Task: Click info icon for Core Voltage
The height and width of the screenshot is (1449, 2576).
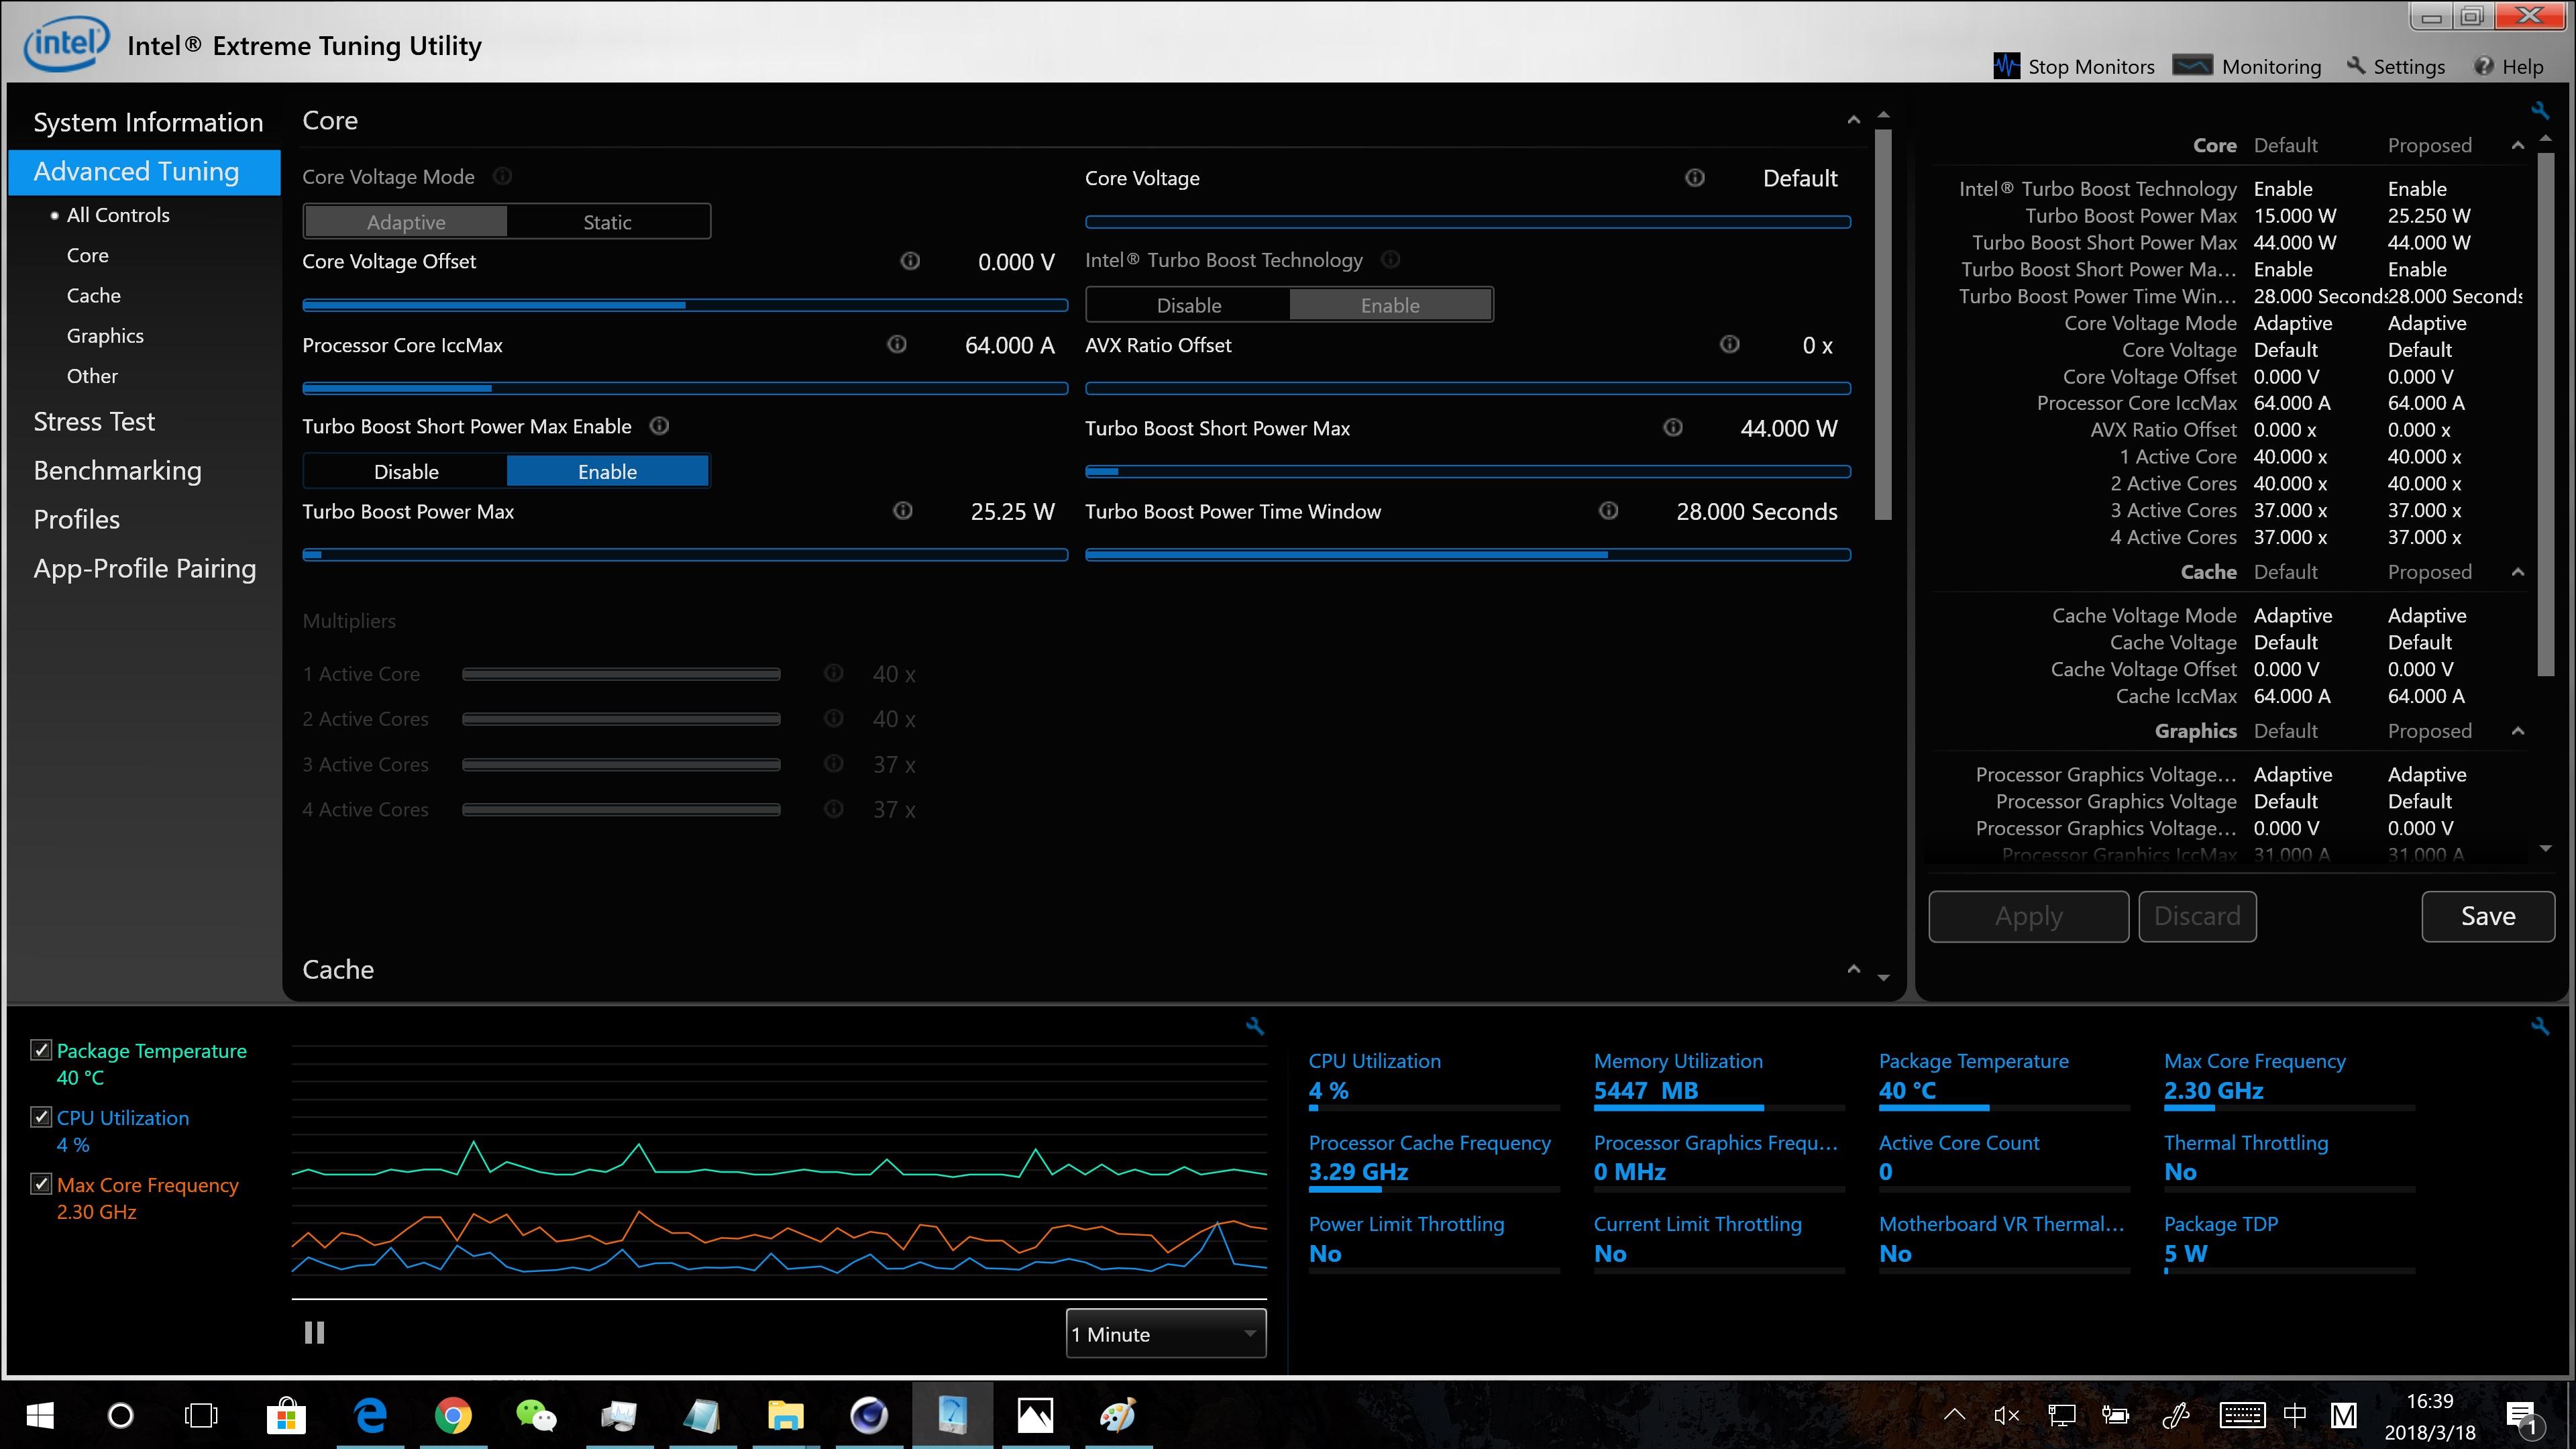Action: pyautogui.click(x=1695, y=178)
